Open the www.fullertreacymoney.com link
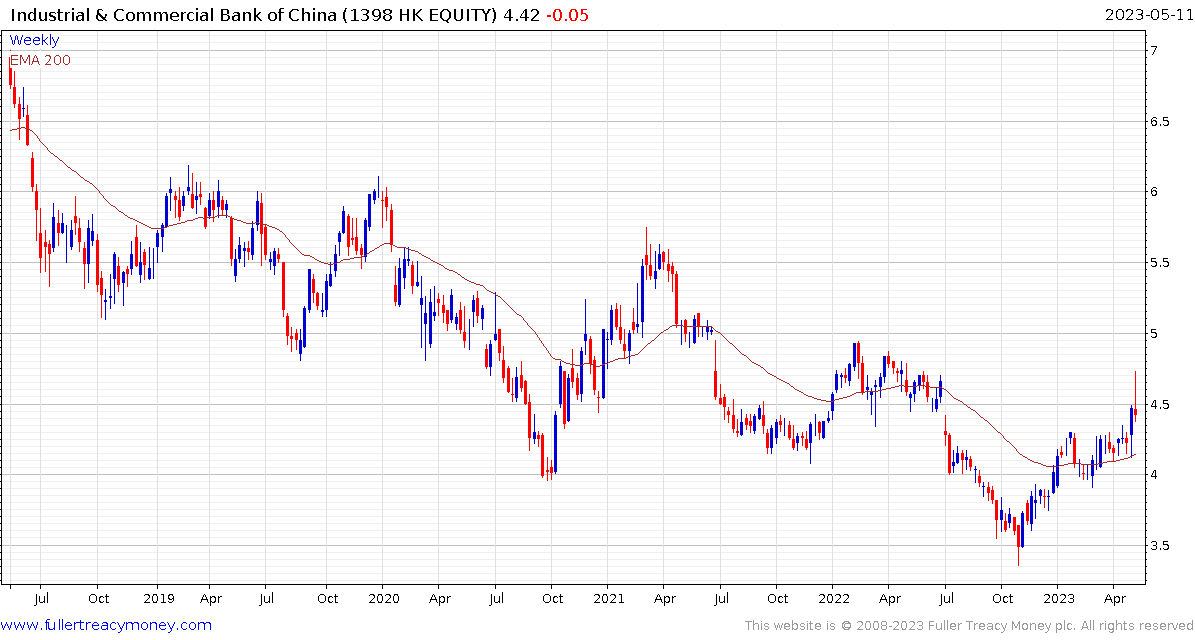The height and width of the screenshot is (640, 1195). pyautogui.click(x=107, y=626)
